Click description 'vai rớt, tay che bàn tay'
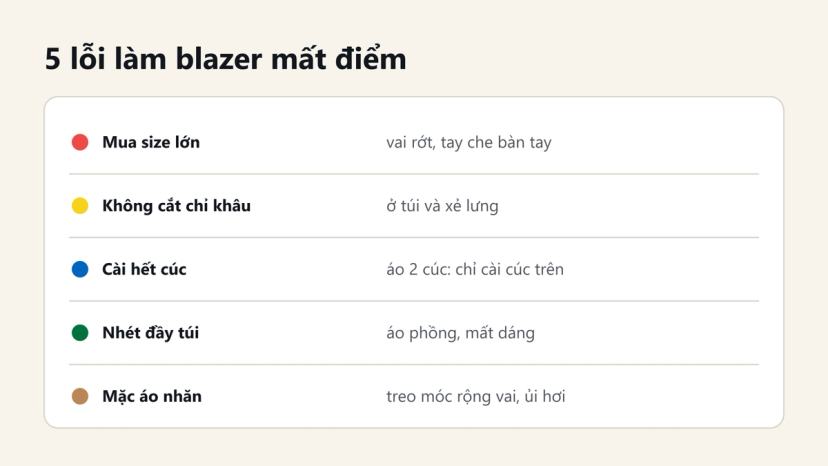The height and width of the screenshot is (466, 828). [469, 143]
